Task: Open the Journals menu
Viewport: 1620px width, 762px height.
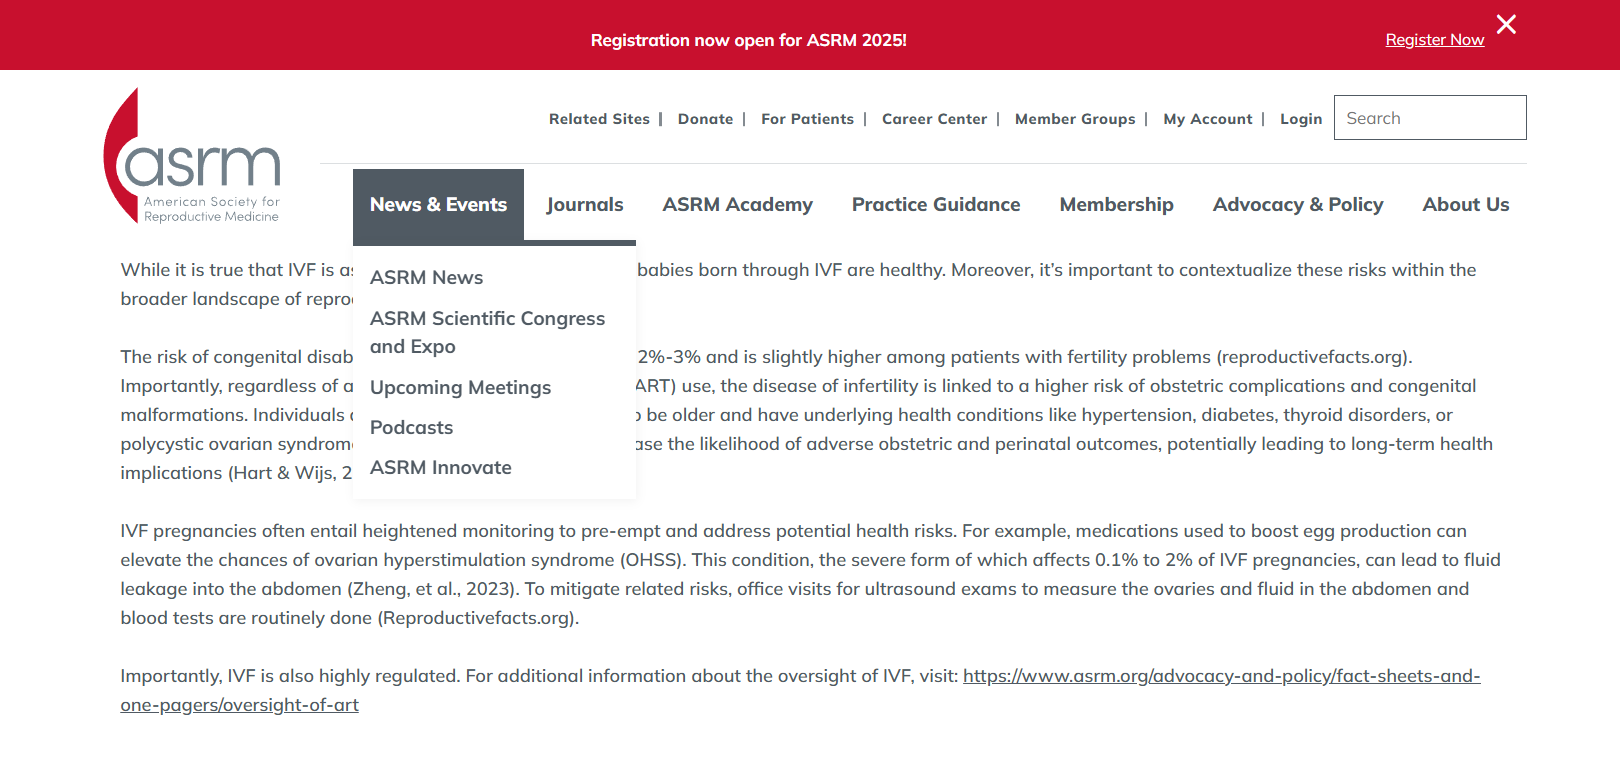Action: click(x=585, y=205)
